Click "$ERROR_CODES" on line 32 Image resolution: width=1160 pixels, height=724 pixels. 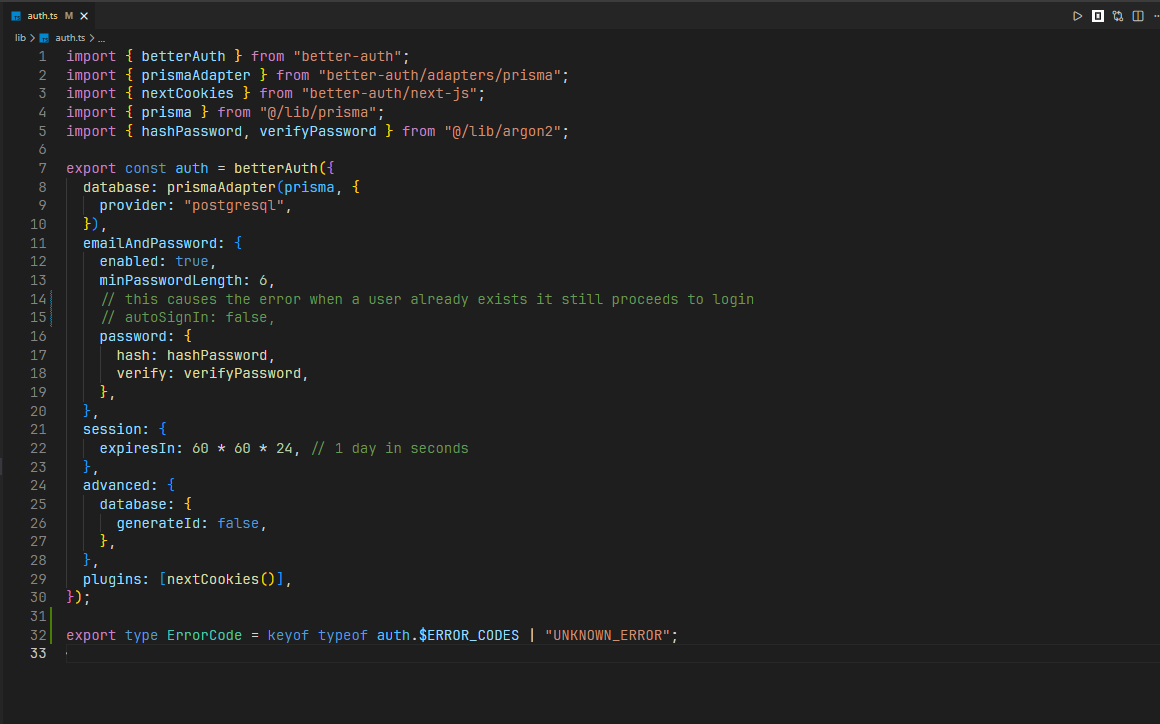click(x=469, y=635)
